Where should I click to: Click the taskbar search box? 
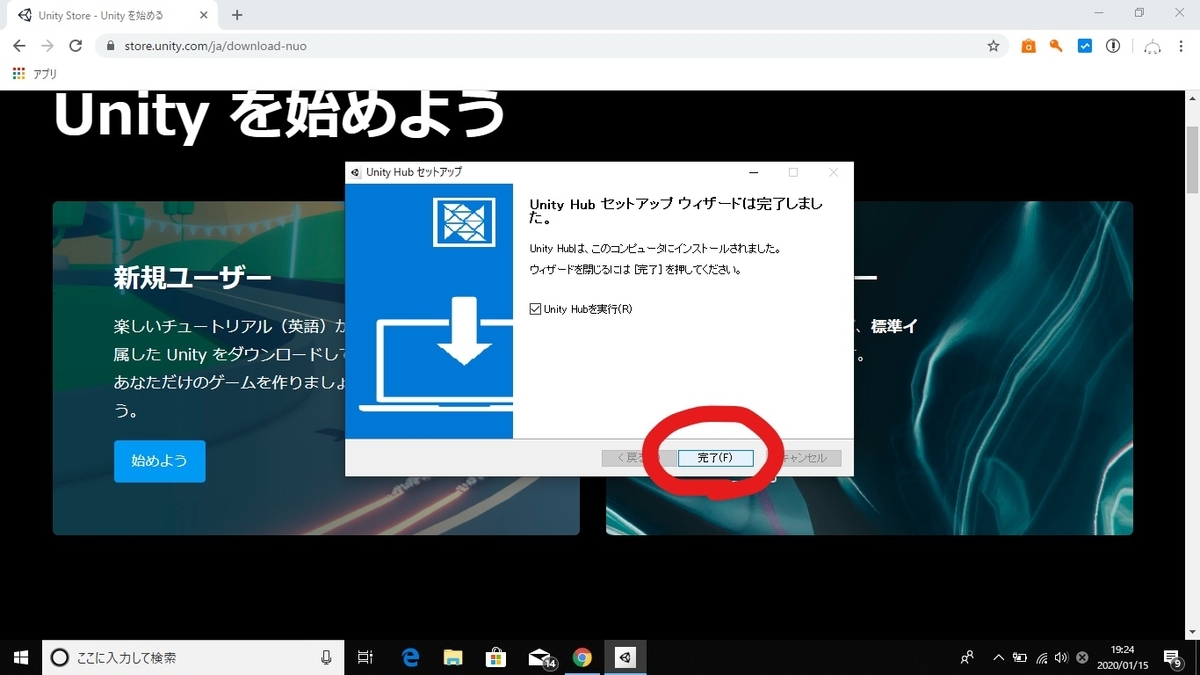coord(193,657)
